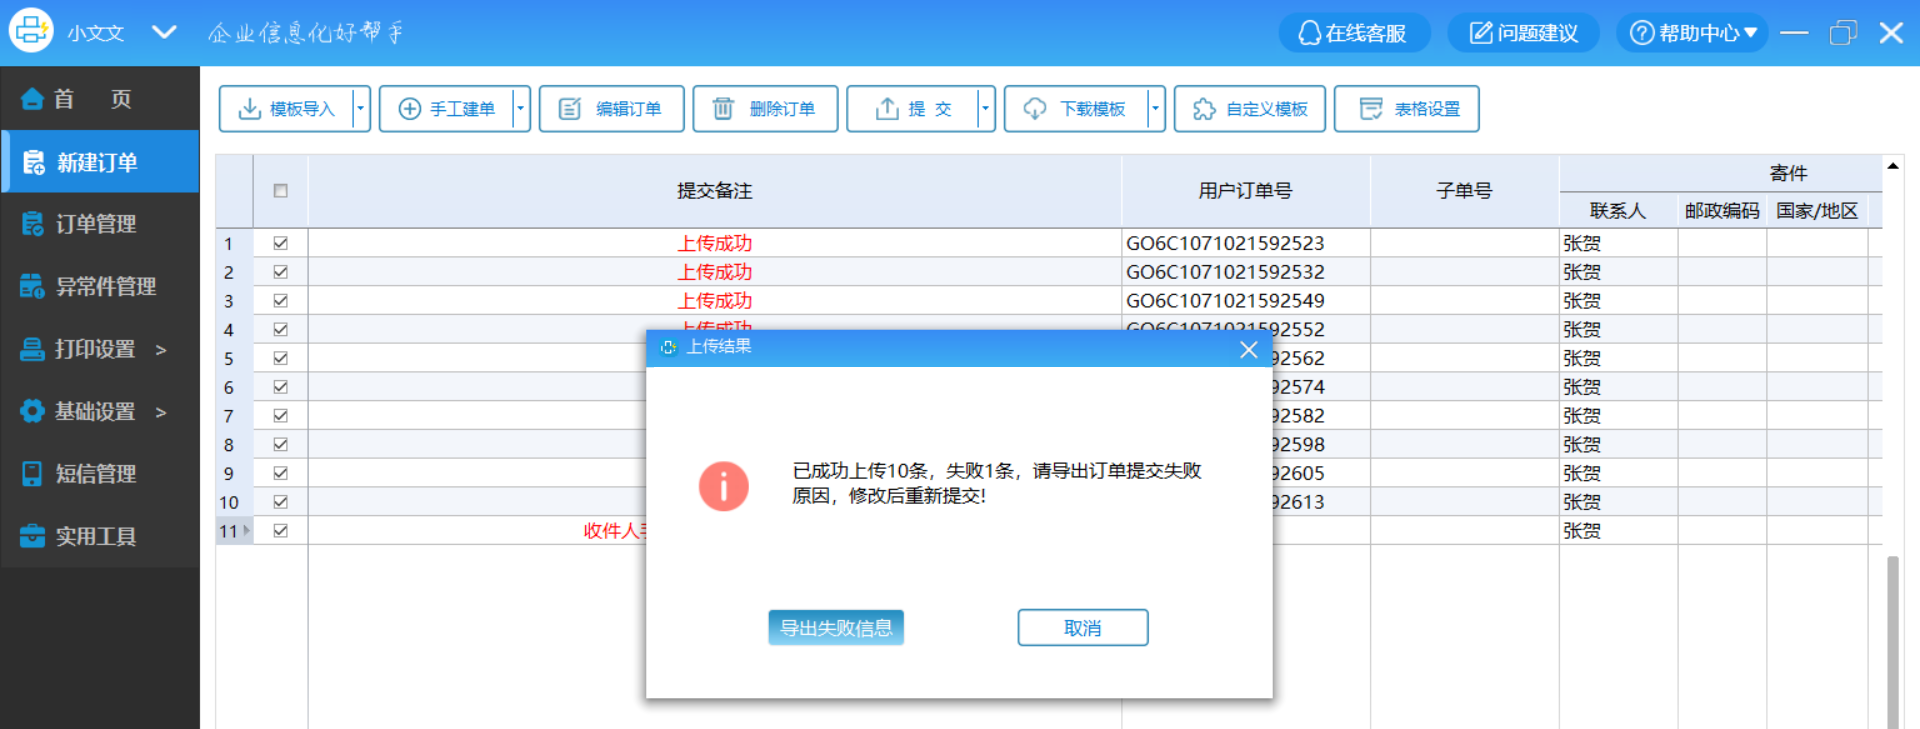Screen dimensions: 1920x729
Task: Open the 下载模板 dropdown arrow
Action: [x=1156, y=109]
